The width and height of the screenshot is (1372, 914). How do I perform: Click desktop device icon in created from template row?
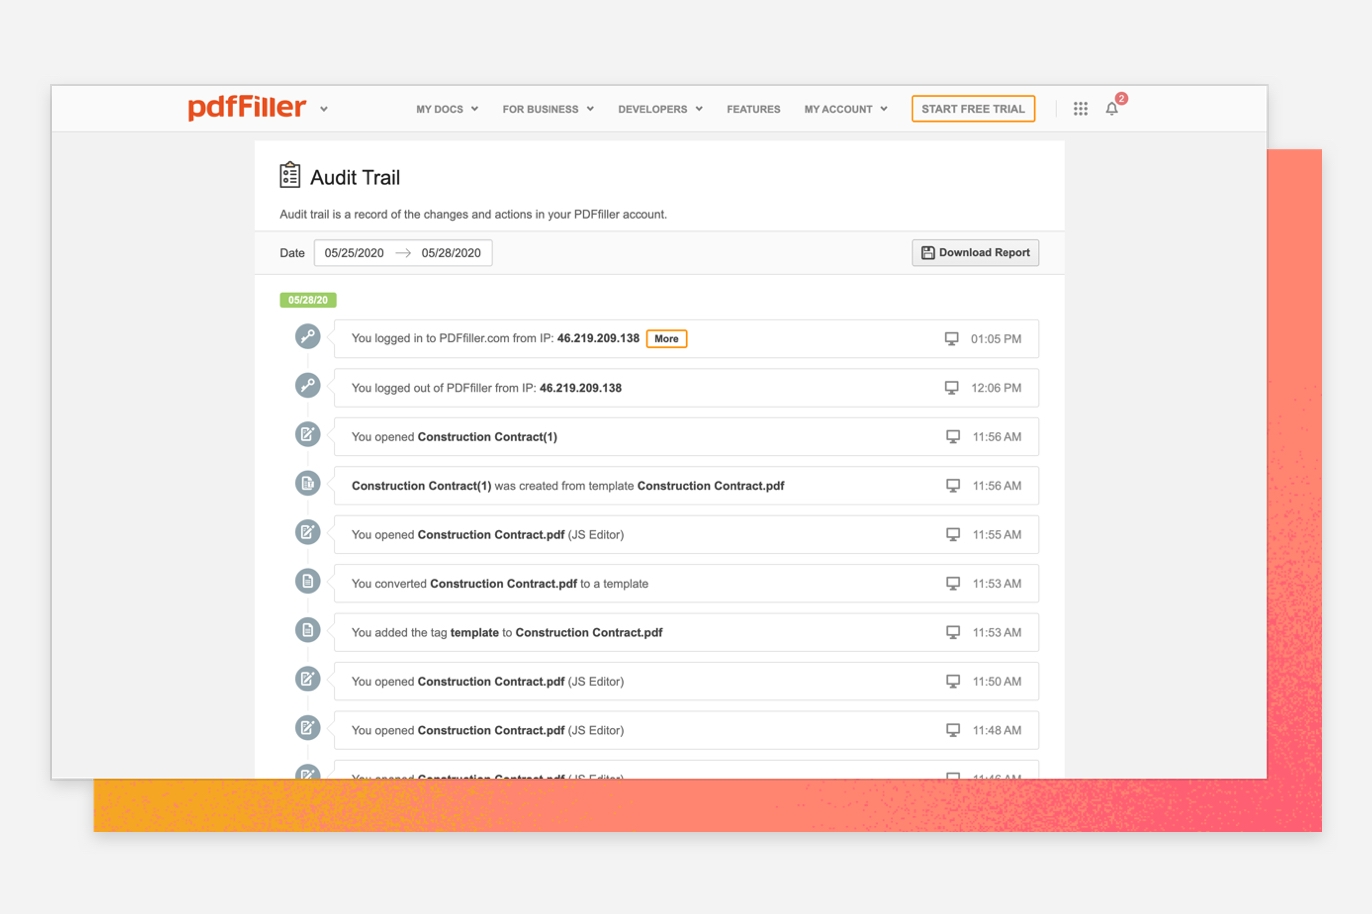(953, 486)
